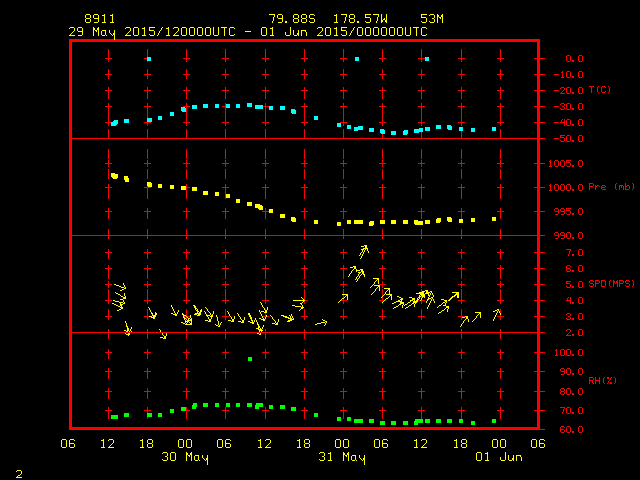Click the outlier green humidity point near 100%
The height and width of the screenshot is (480, 640).
(250, 359)
